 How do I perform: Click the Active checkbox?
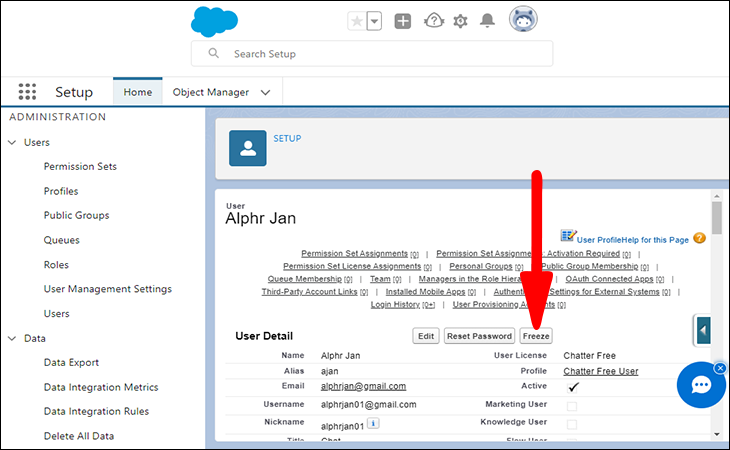pyautogui.click(x=573, y=387)
